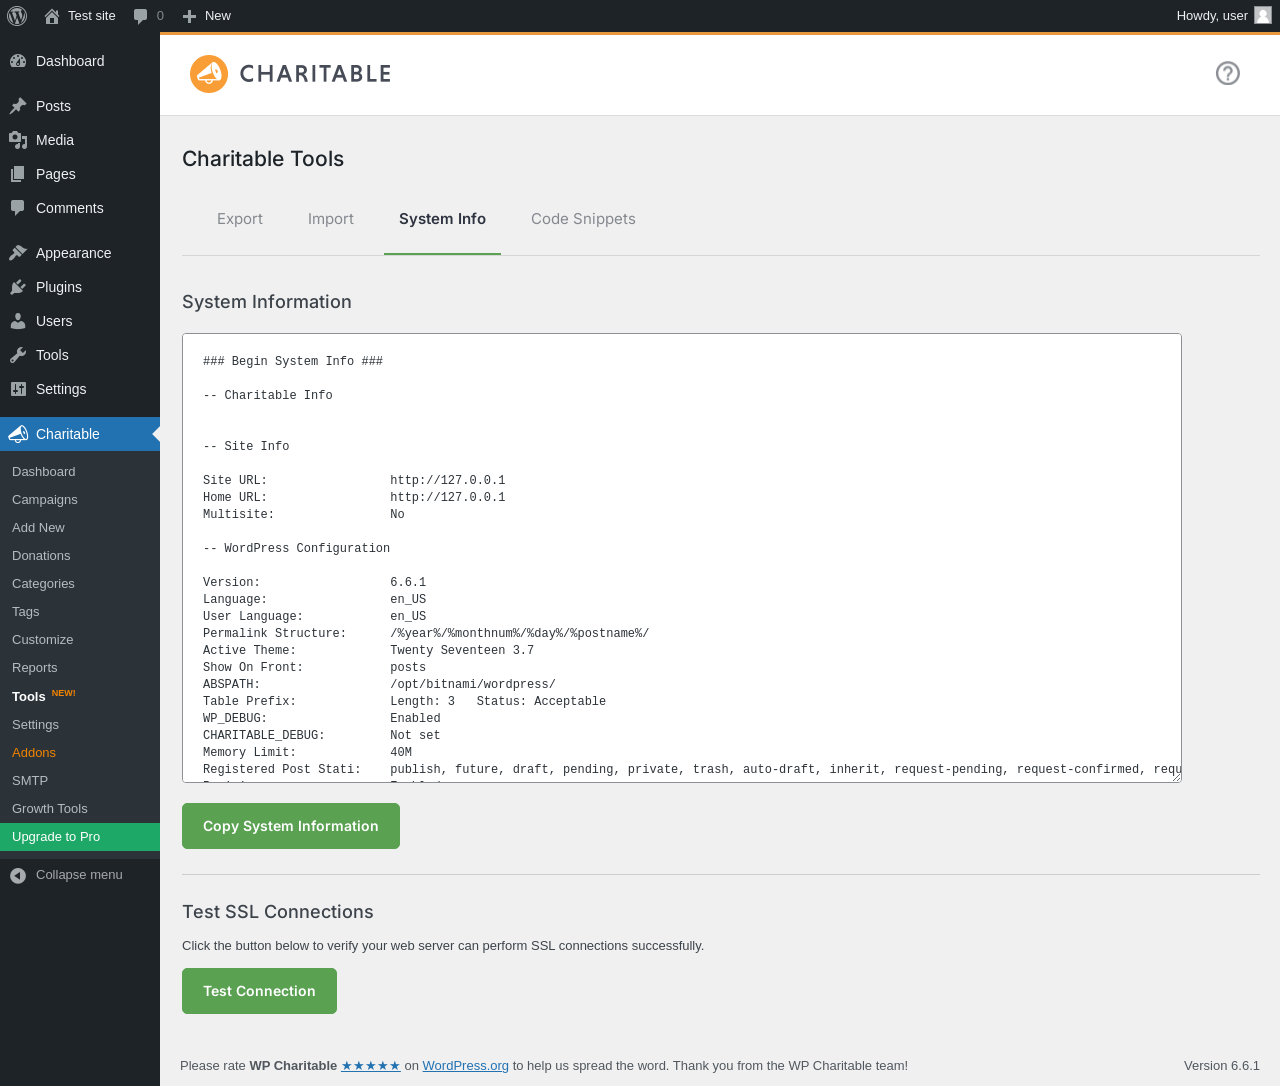The height and width of the screenshot is (1086, 1280).
Task: Click the home icon beside Test site
Action: point(52,16)
